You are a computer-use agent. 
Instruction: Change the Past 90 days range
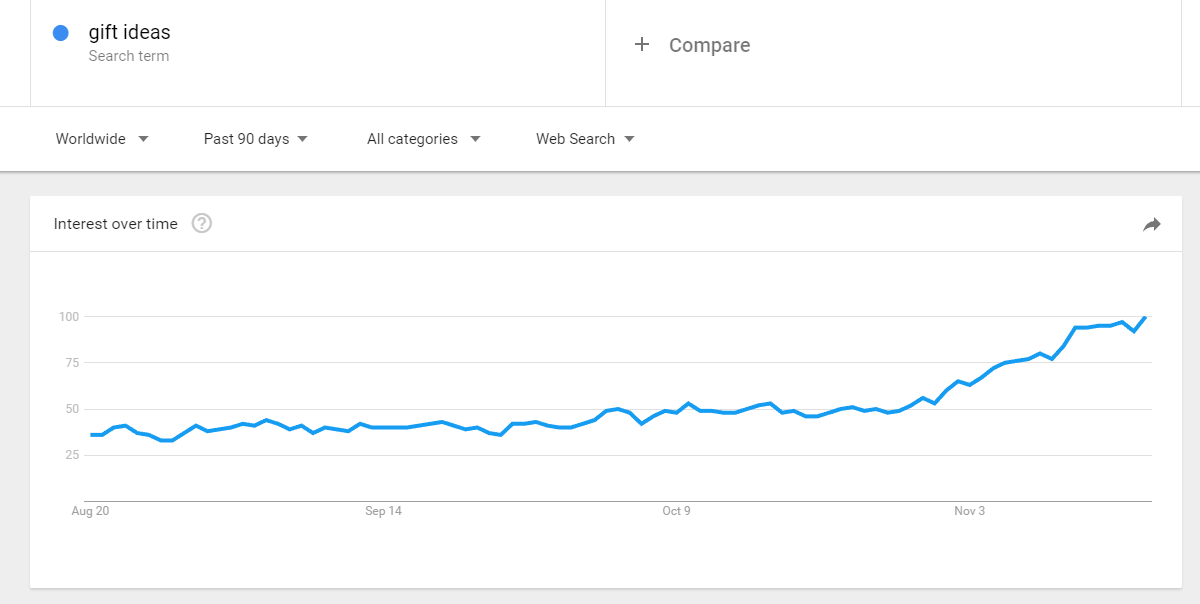point(255,139)
